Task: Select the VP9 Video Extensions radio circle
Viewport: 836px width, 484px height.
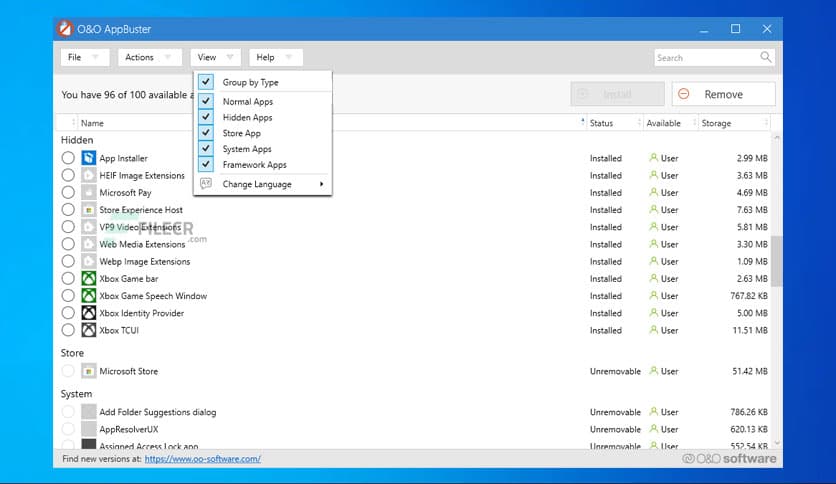Action: click(x=68, y=227)
